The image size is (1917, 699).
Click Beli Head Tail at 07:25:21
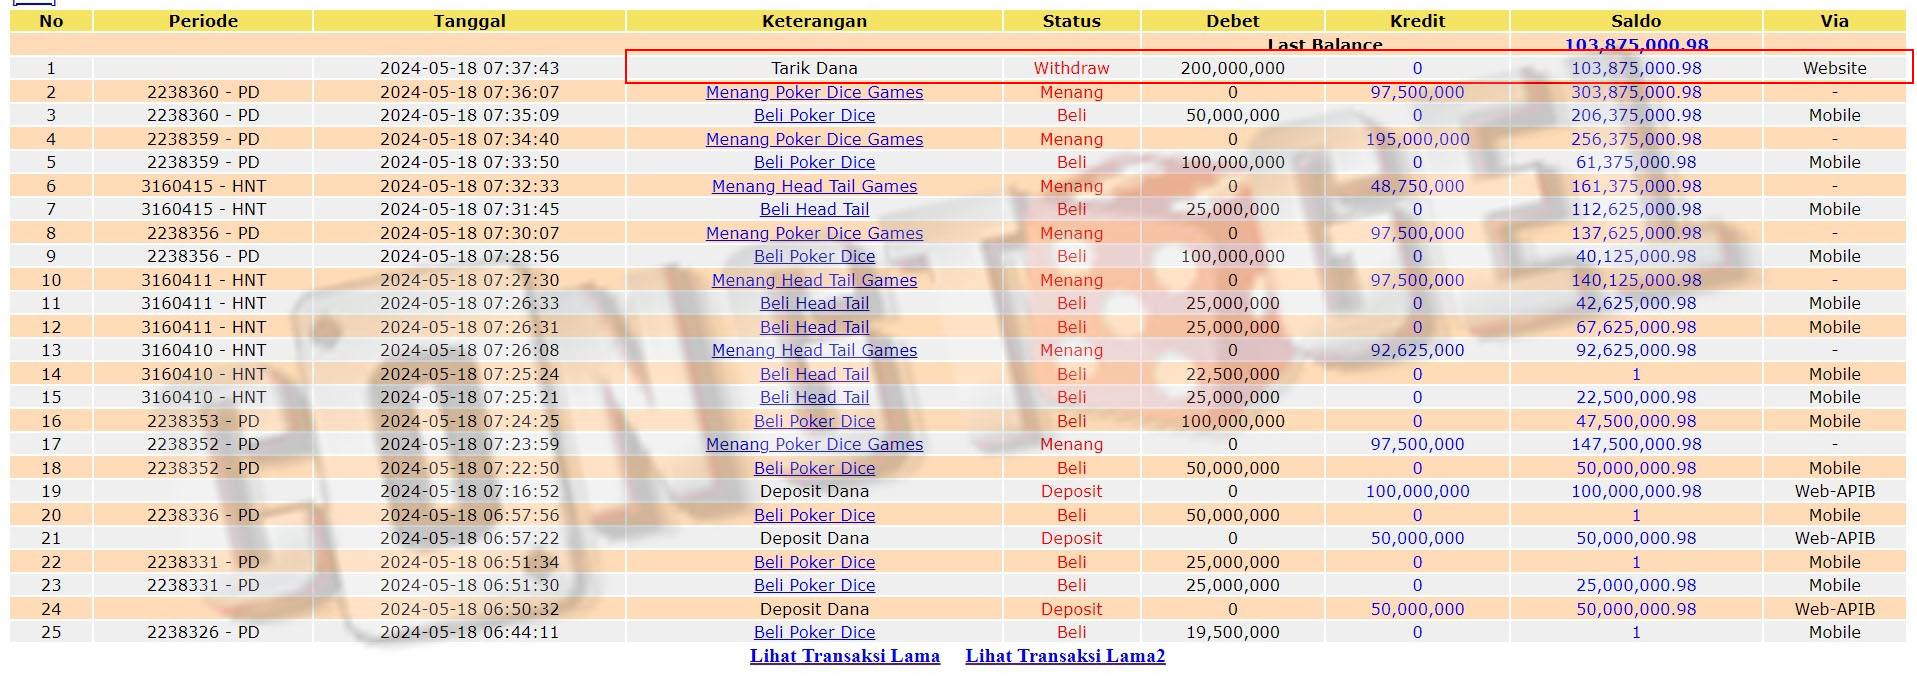(x=814, y=397)
